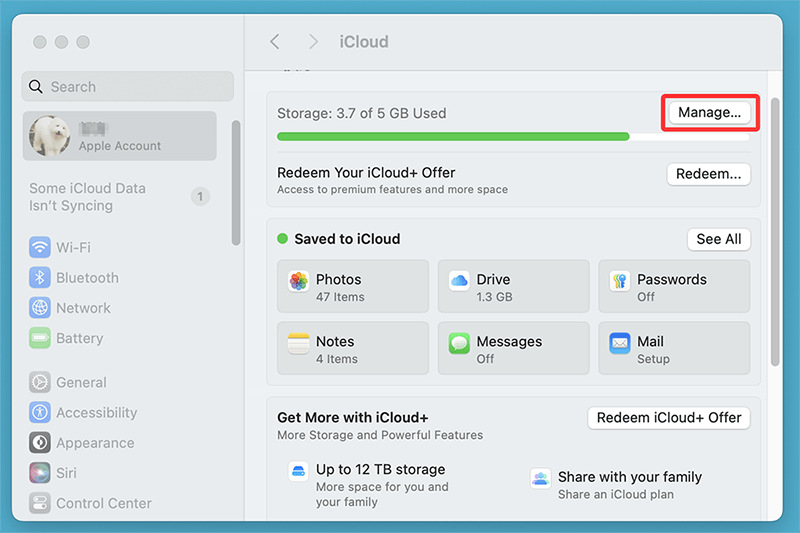800x533 pixels.
Task: Click the Battery icon in sidebar
Action: [39, 338]
